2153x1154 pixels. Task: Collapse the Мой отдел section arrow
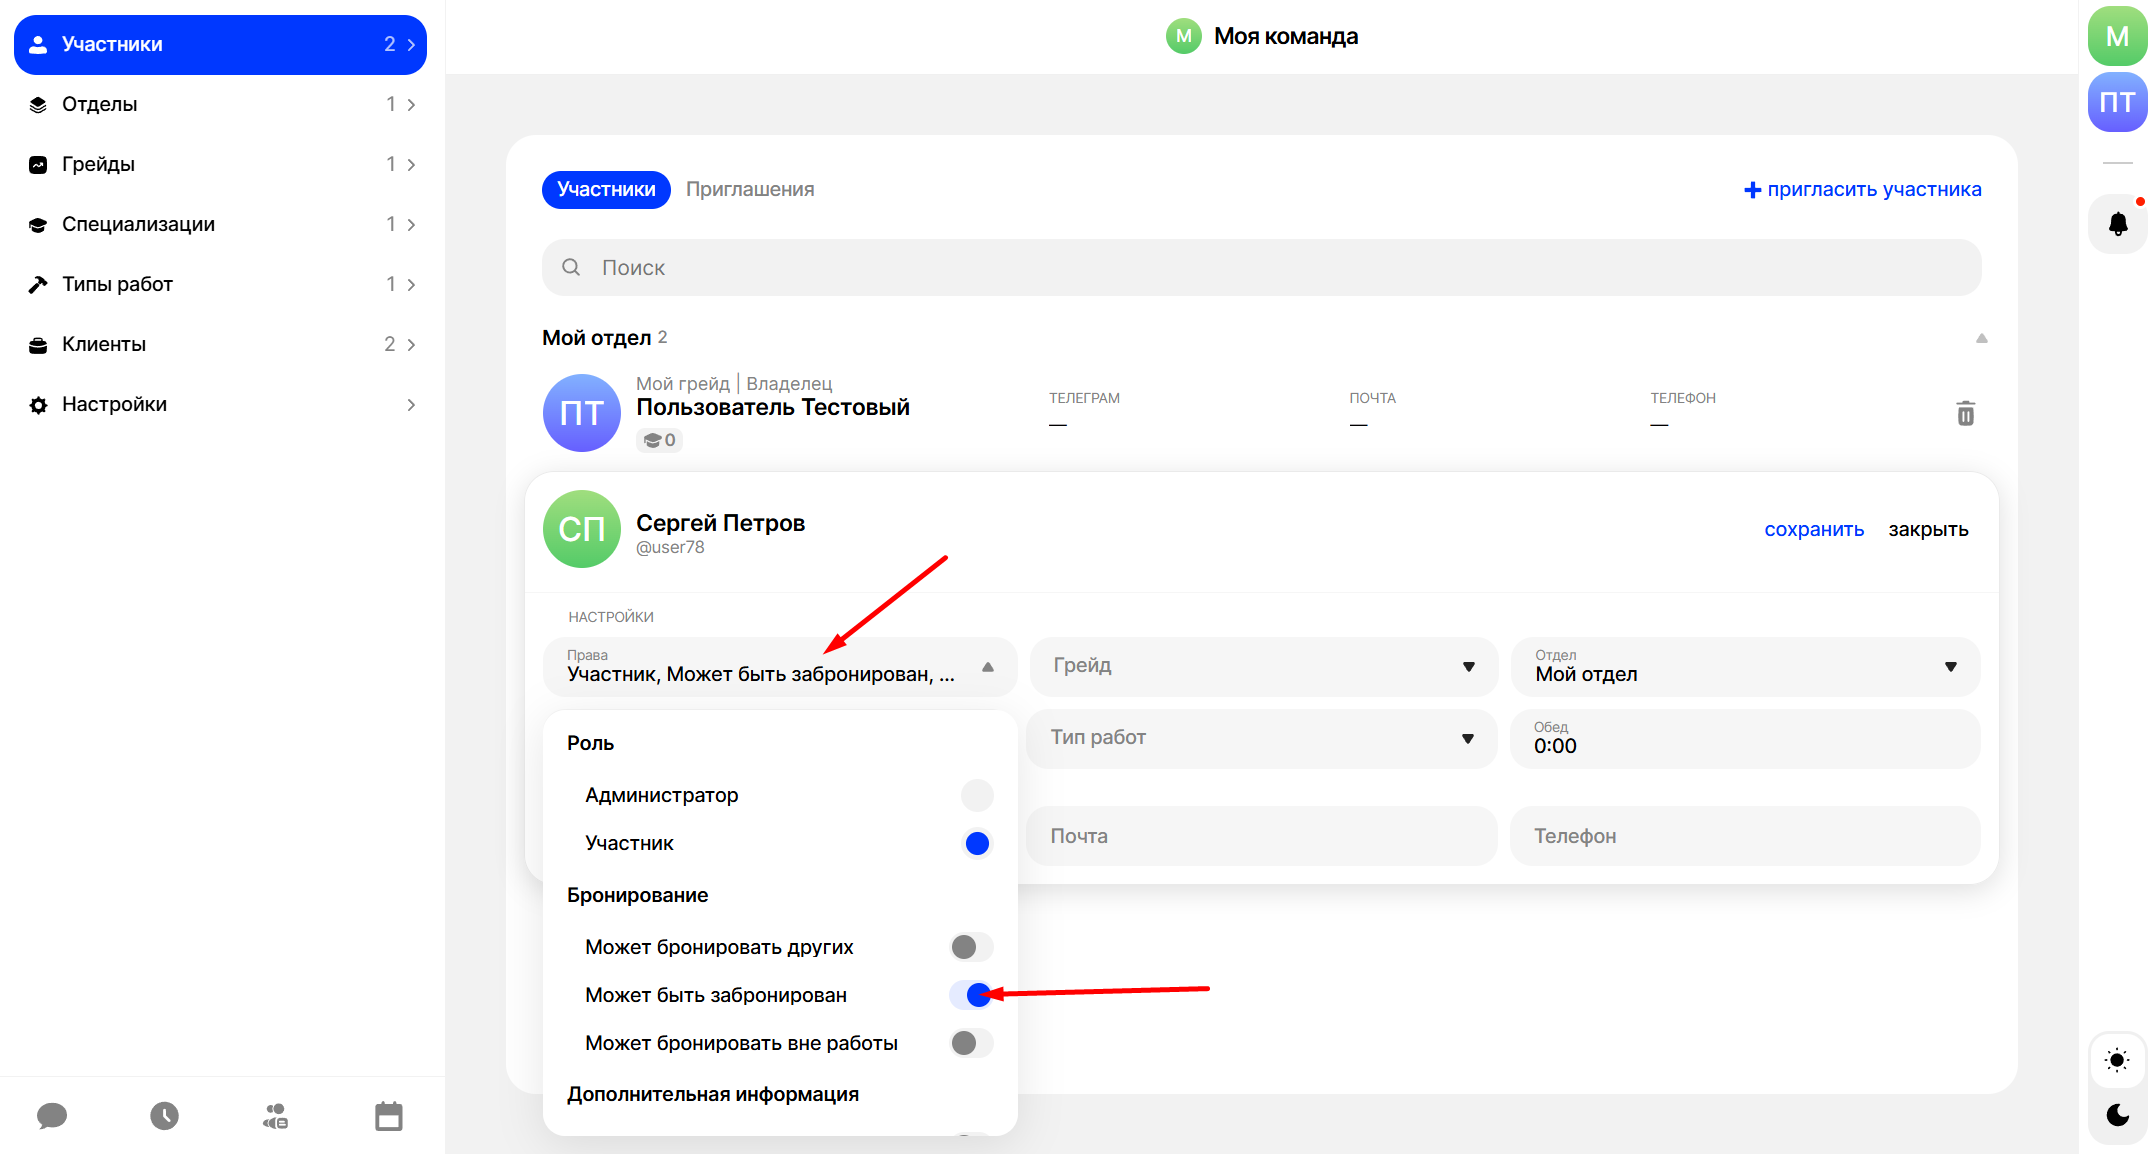coord(1981,338)
